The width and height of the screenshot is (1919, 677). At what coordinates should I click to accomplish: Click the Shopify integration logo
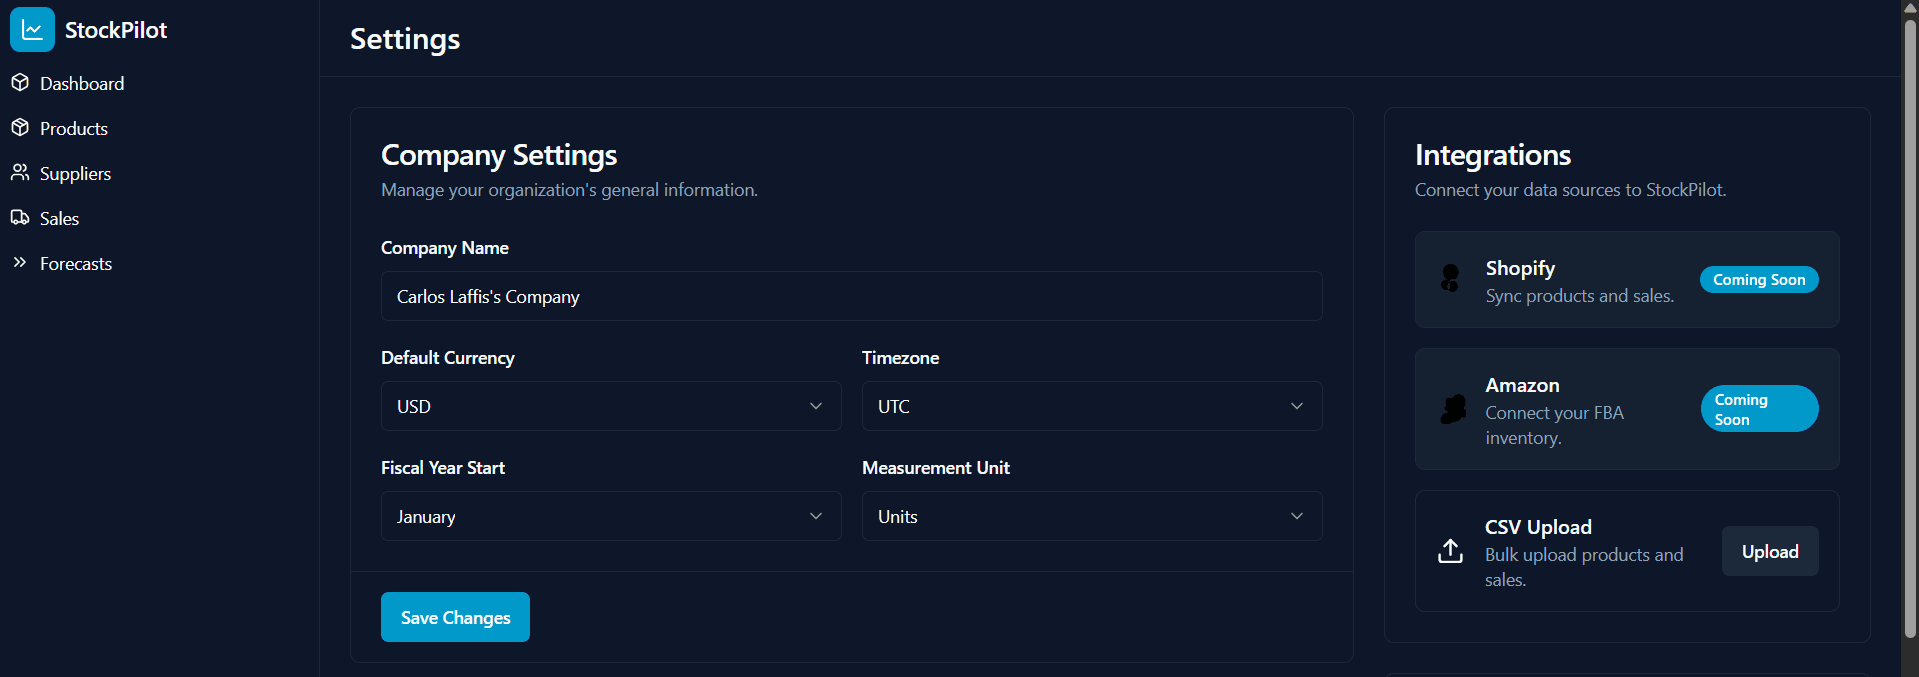click(1450, 279)
